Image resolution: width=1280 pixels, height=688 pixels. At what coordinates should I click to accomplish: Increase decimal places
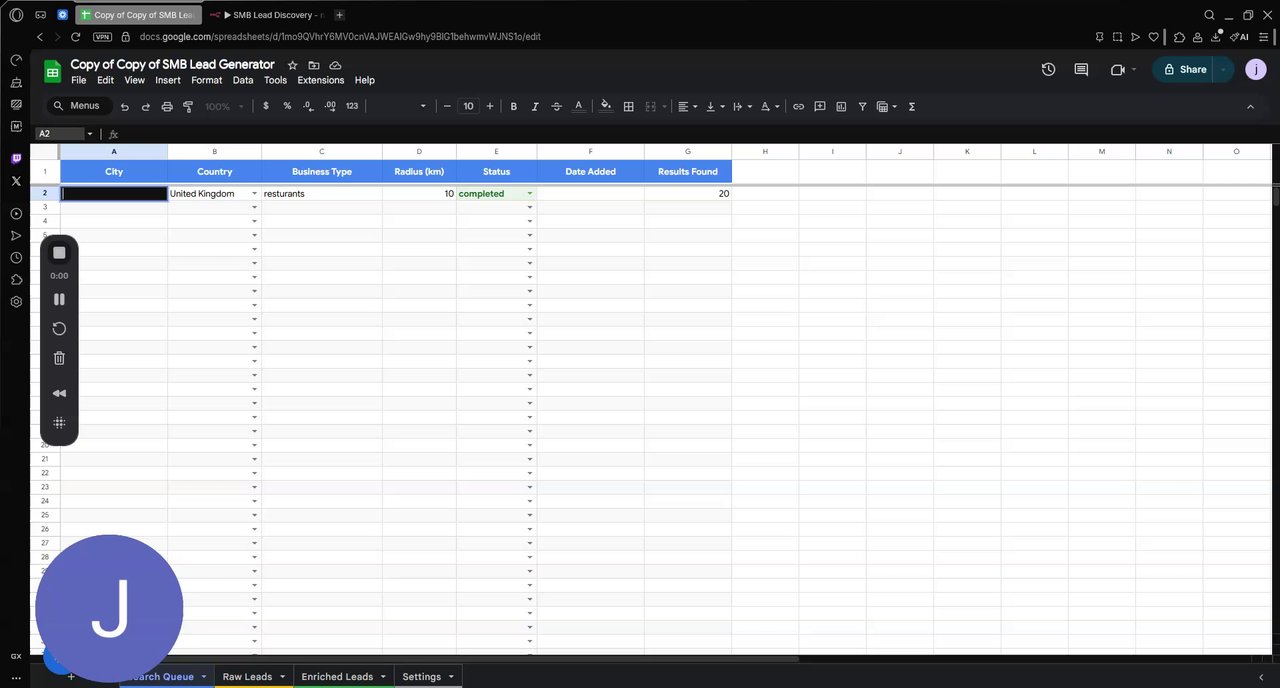coord(330,106)
